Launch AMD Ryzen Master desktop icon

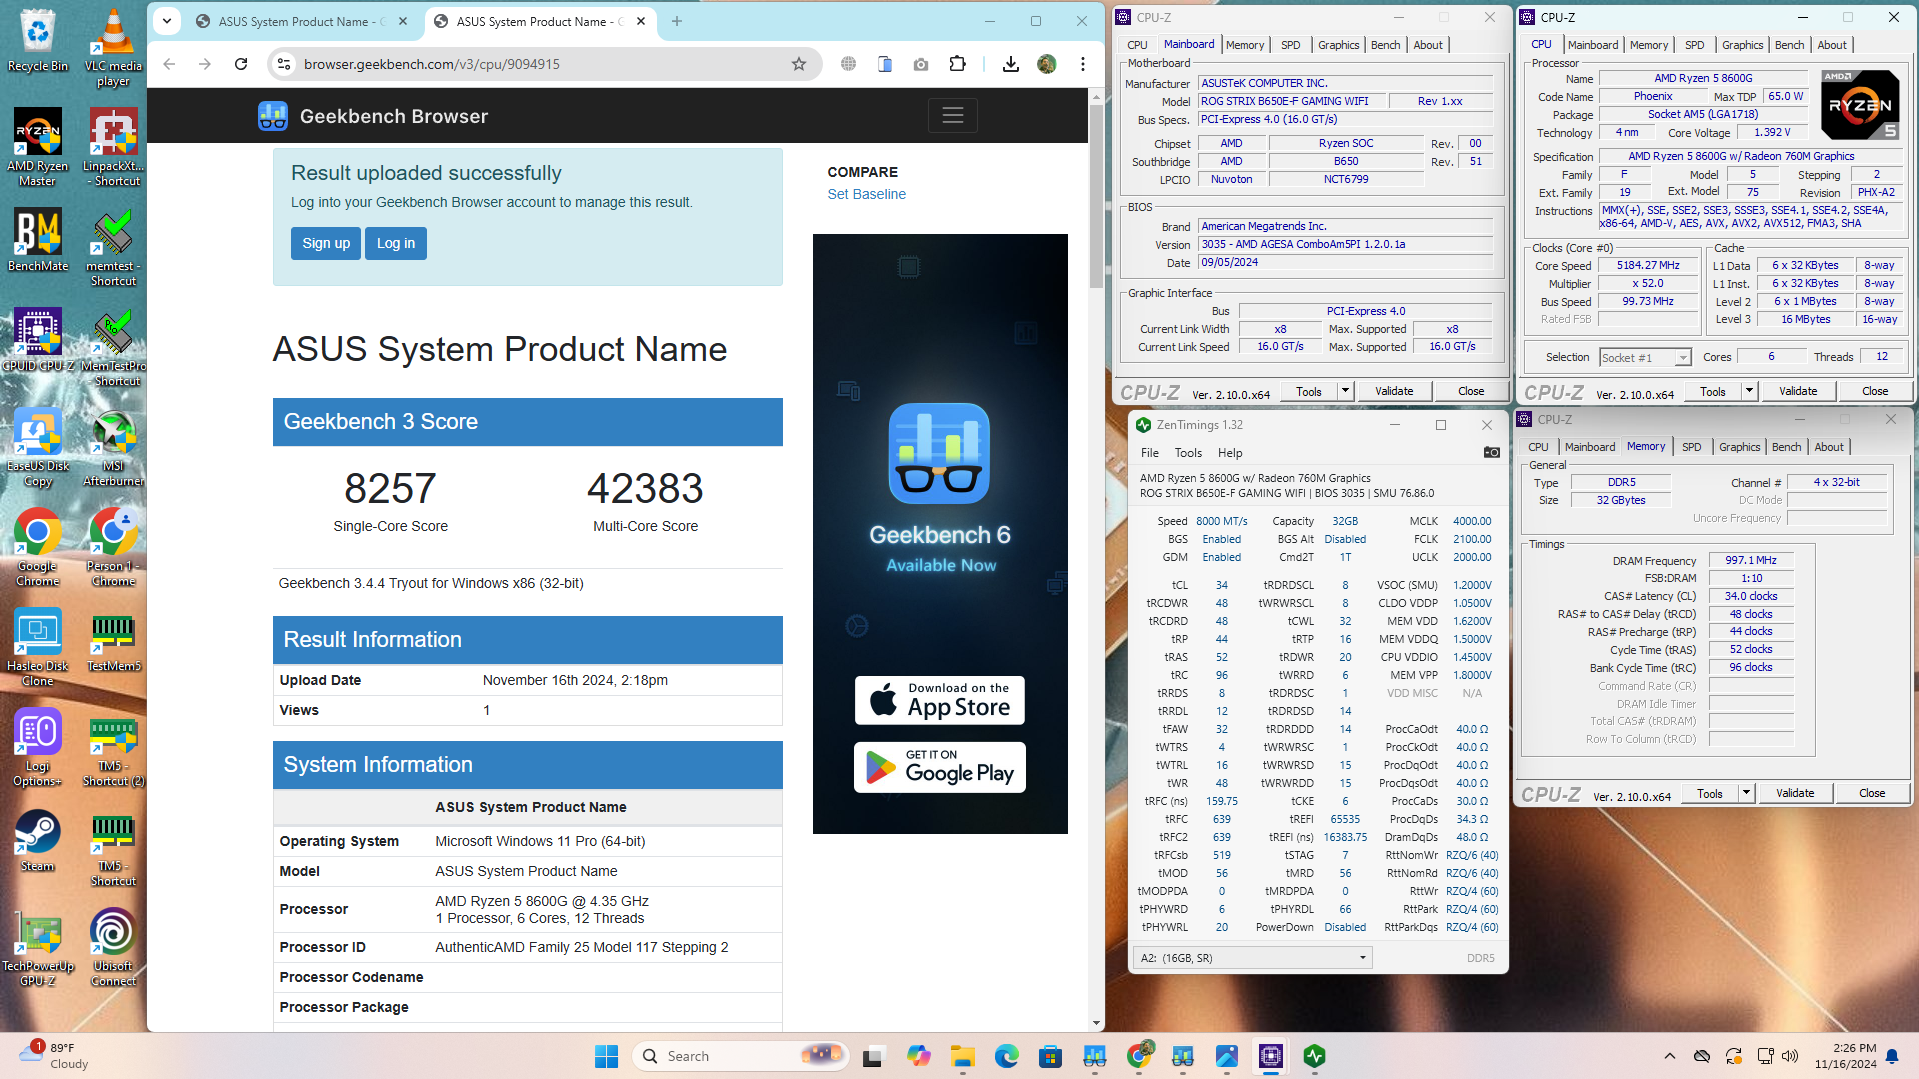click(x=38, y=147)
